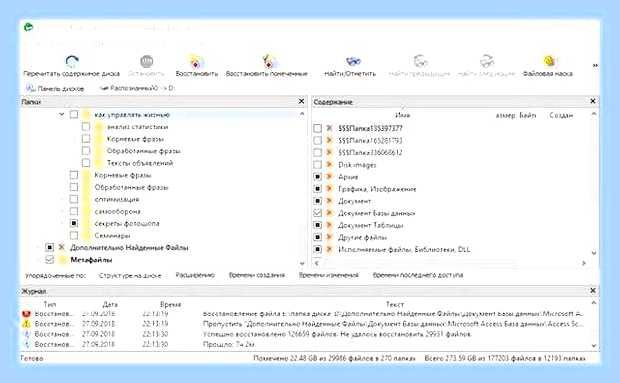Select the самооборона folder row
Screen dimensions: 620x383
(x=117, y=211)
